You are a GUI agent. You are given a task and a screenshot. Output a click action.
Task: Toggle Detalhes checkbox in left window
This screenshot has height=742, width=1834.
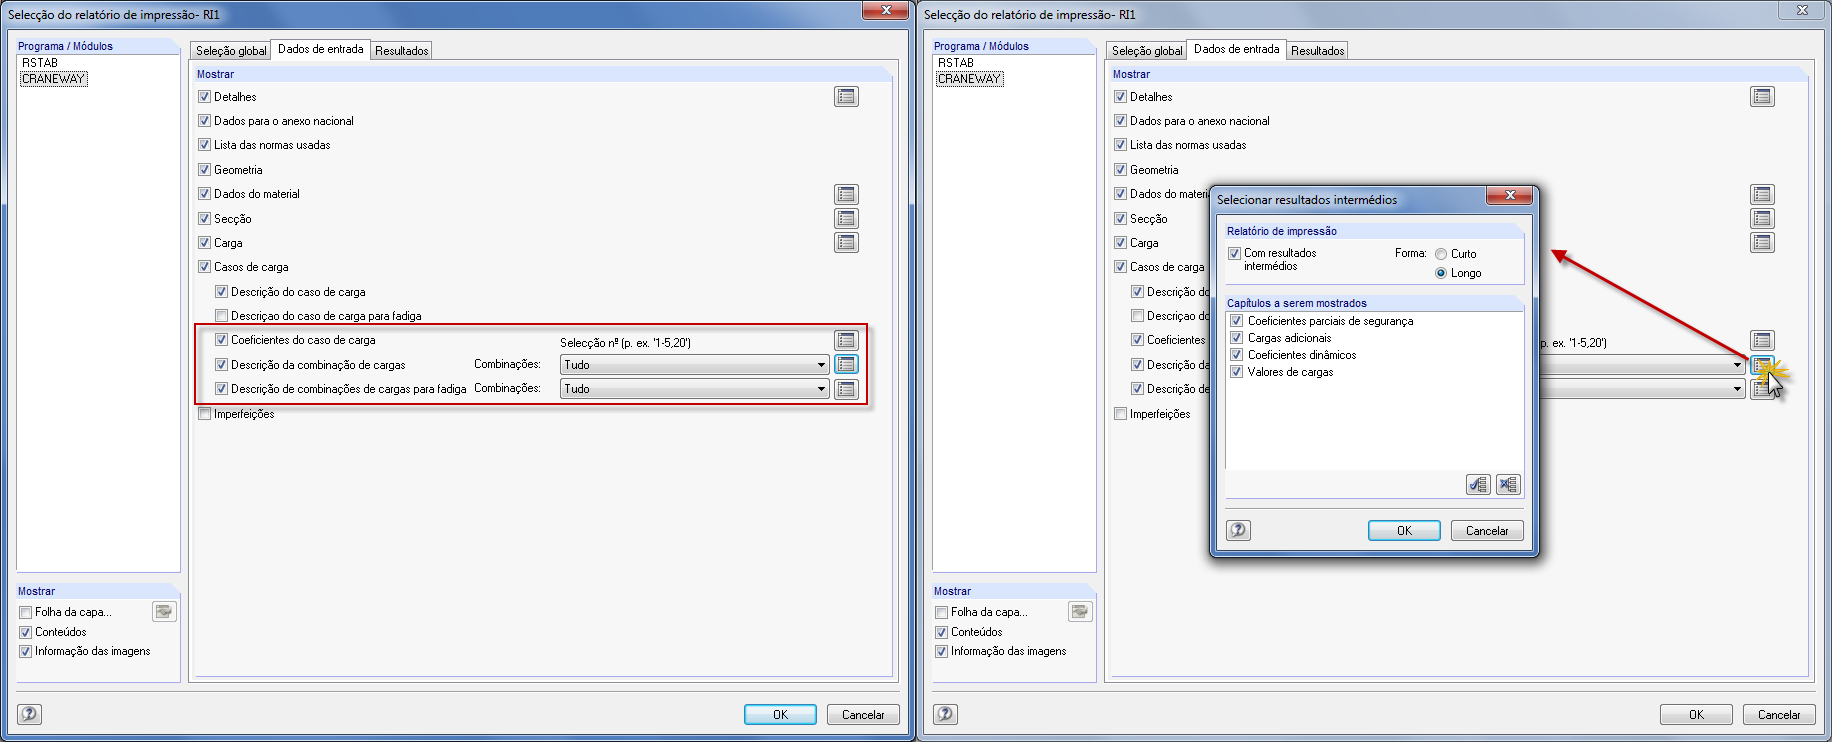pos(204,97)
